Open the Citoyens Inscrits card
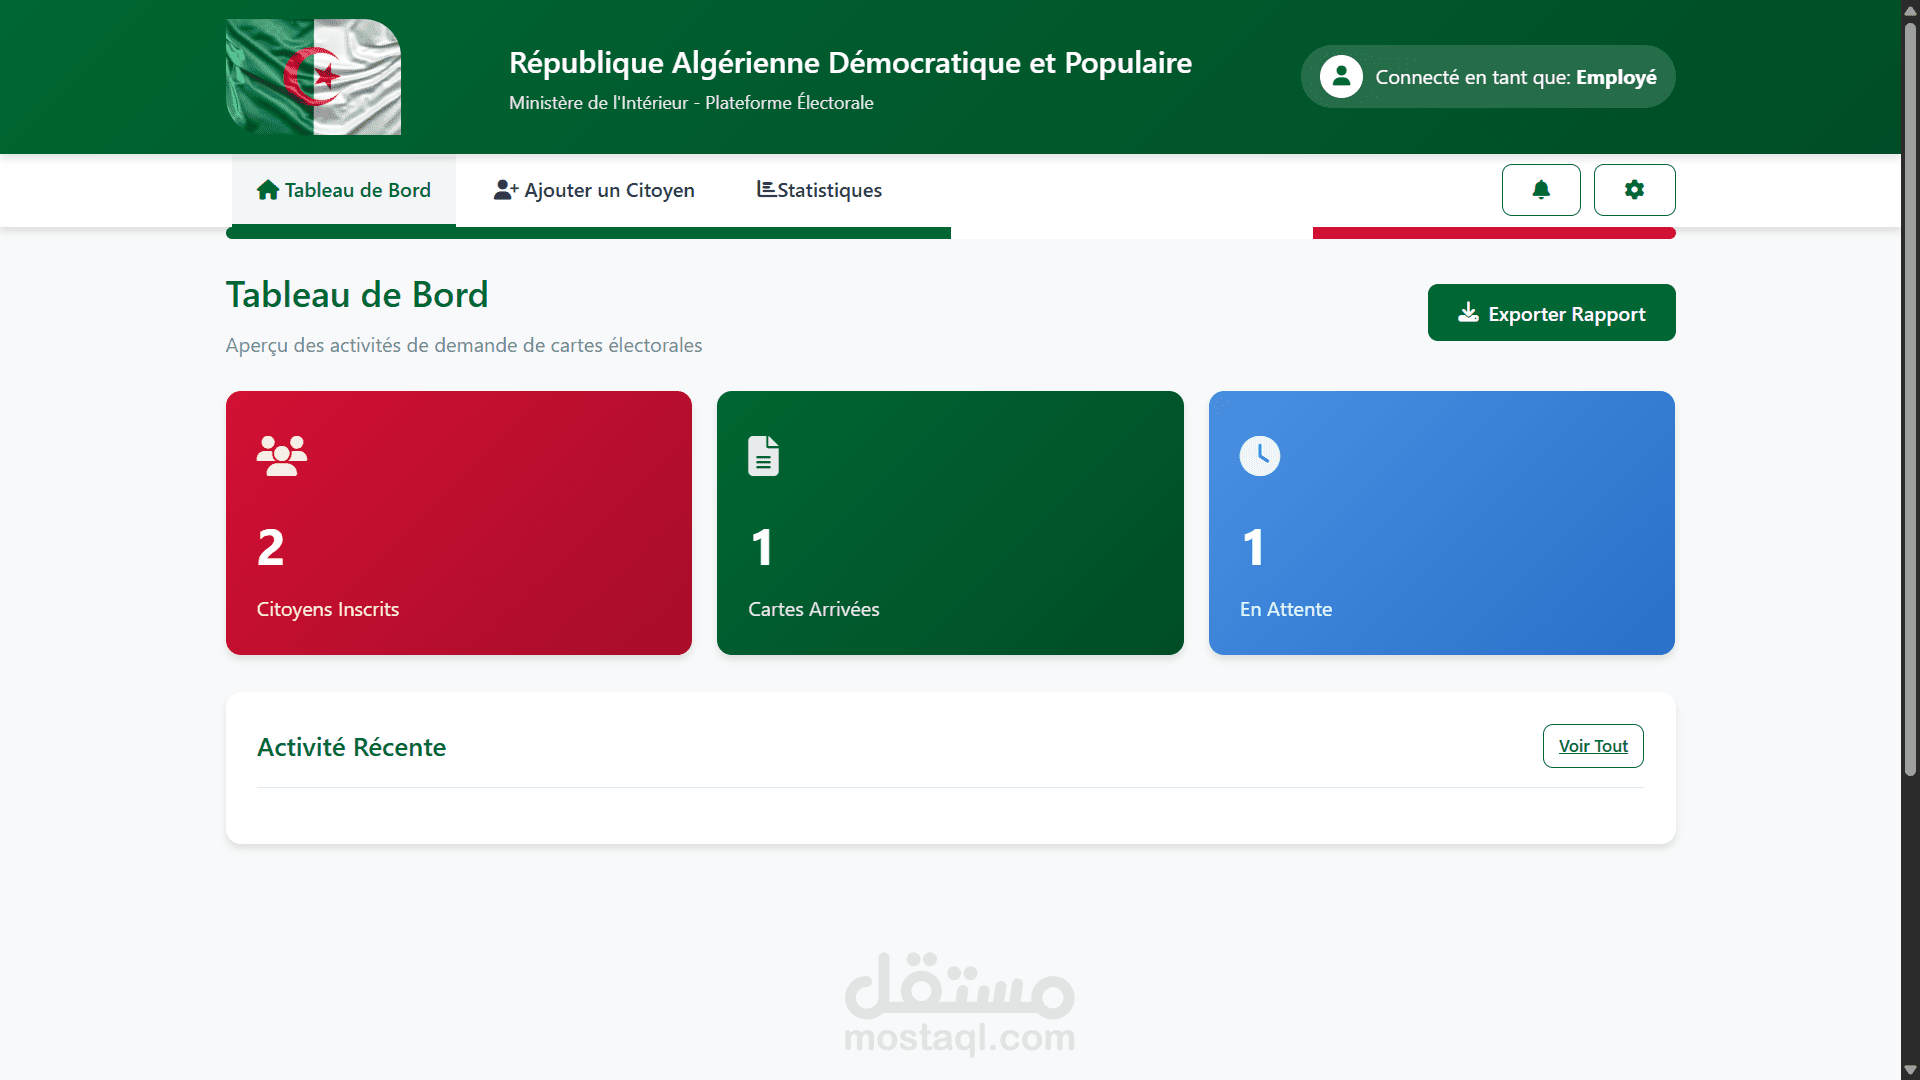 (x=459, y=523)
